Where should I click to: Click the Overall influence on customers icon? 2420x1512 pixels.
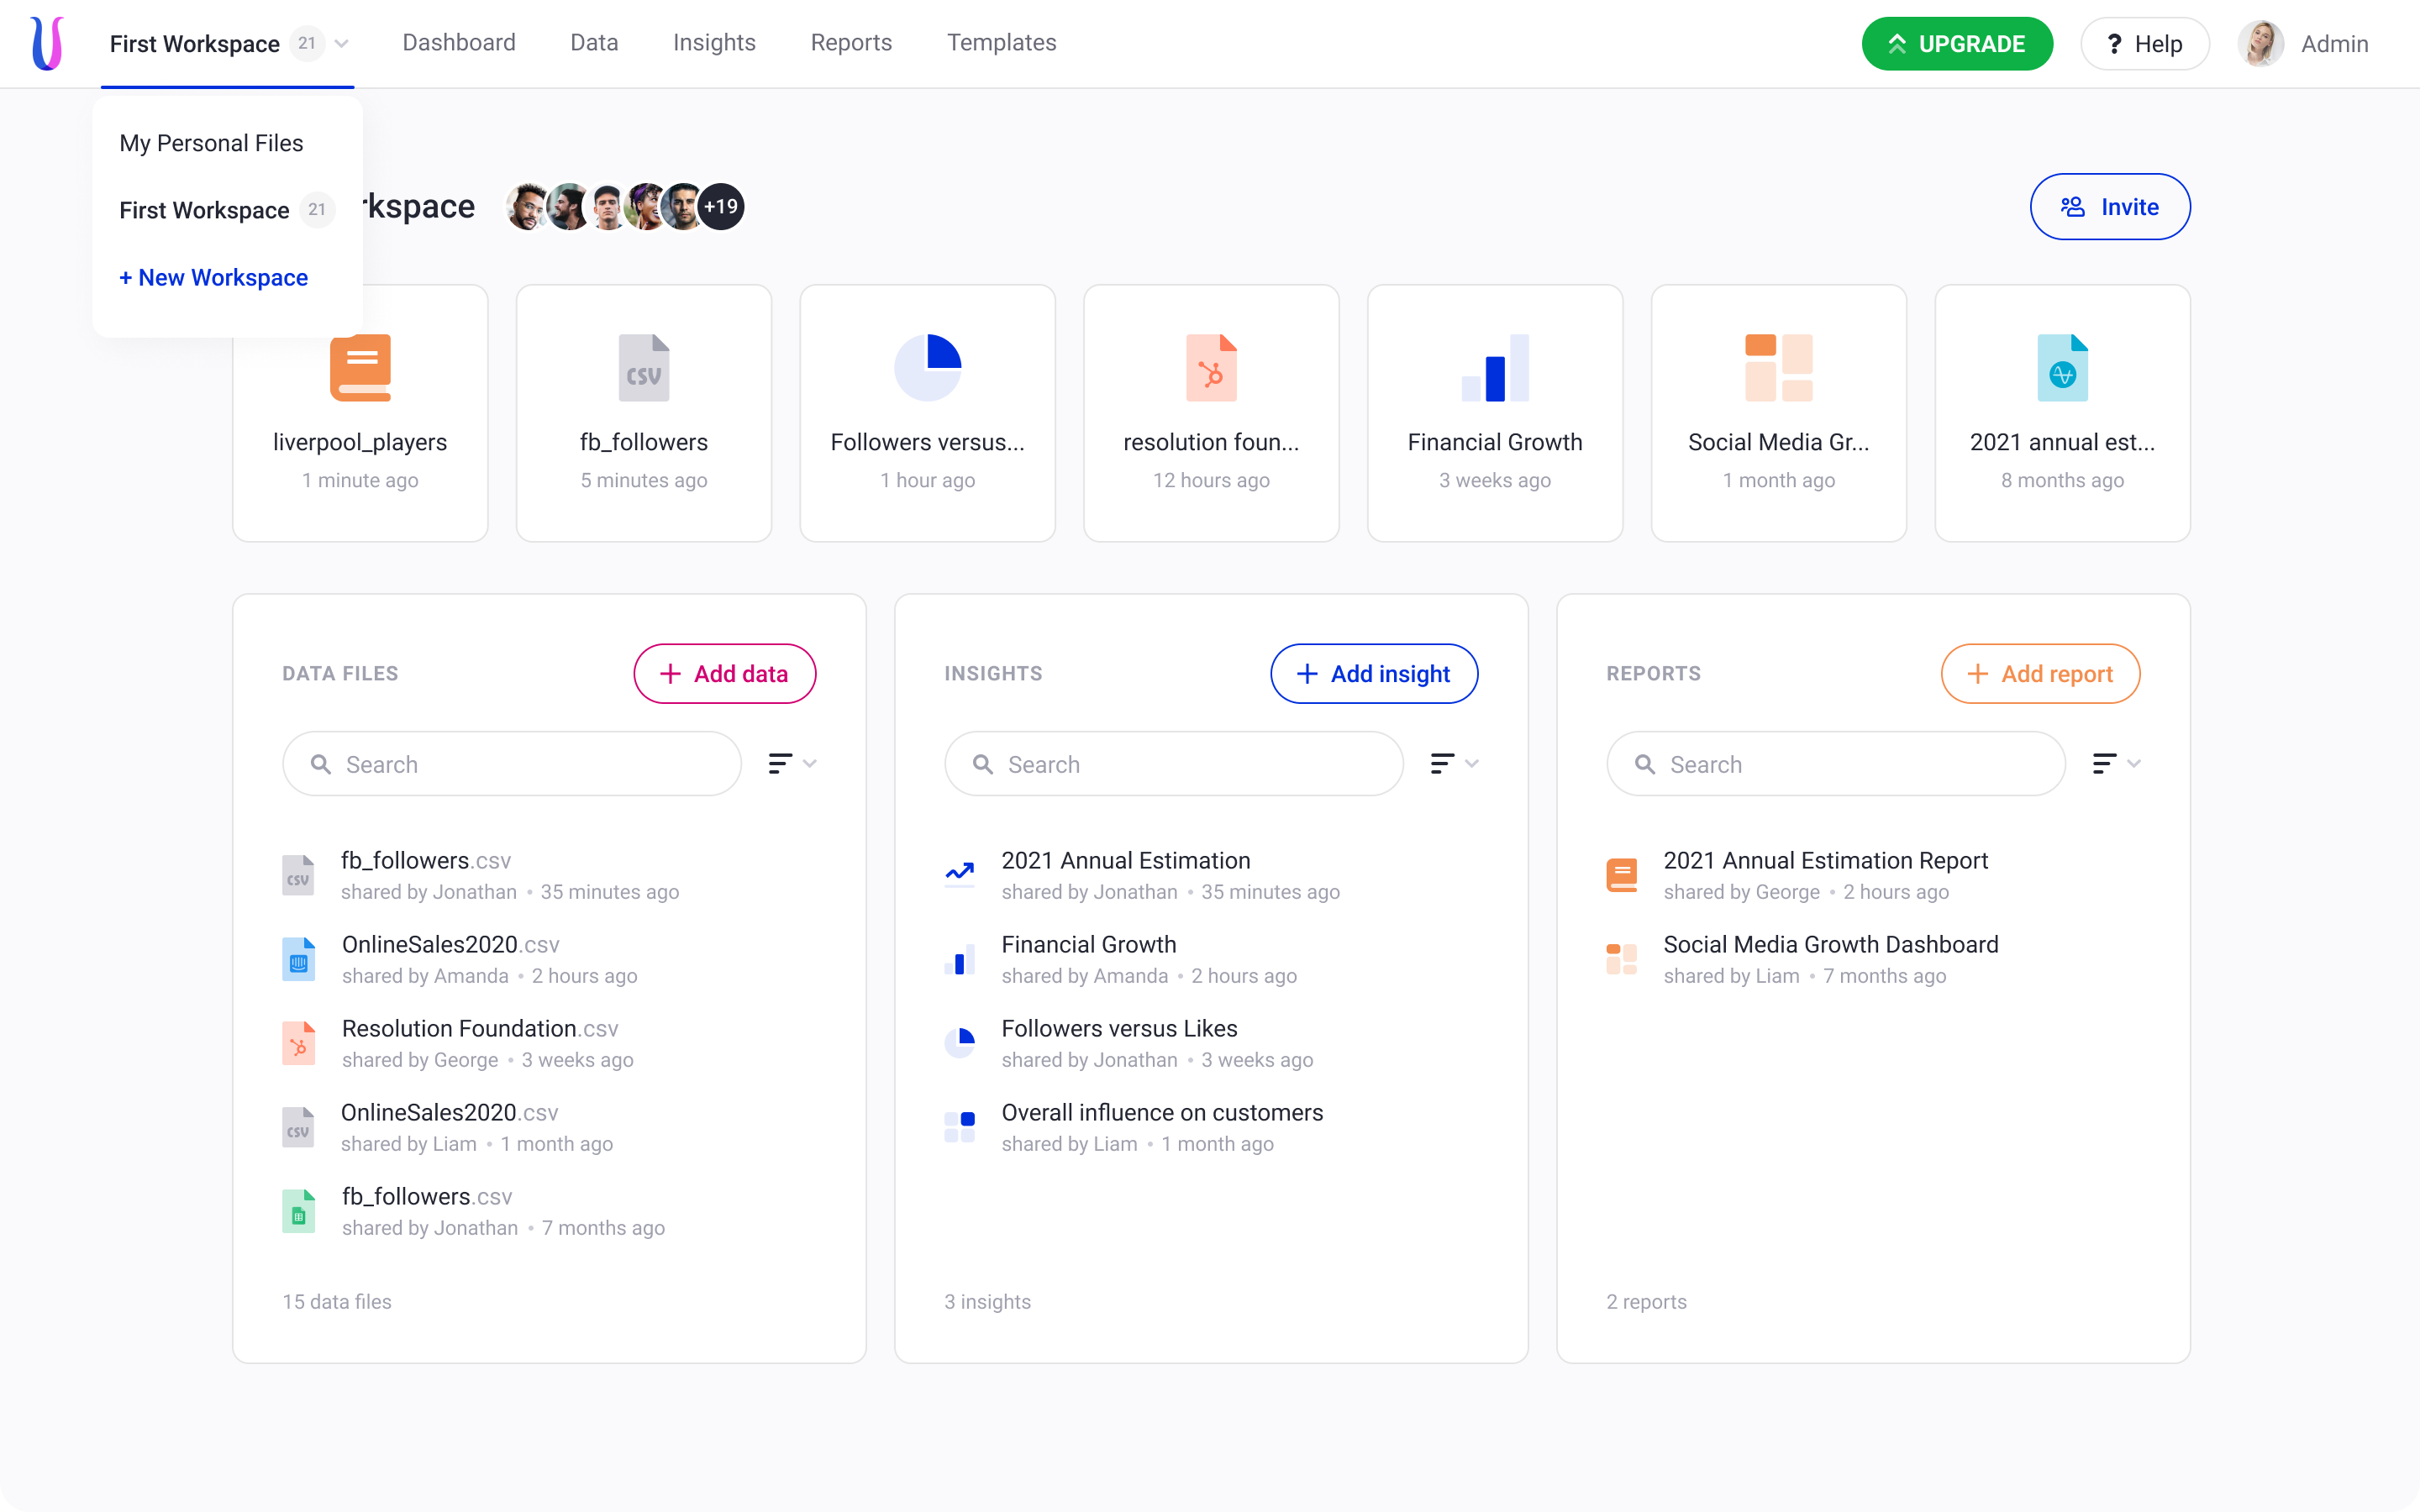(x=960, y=1126)
